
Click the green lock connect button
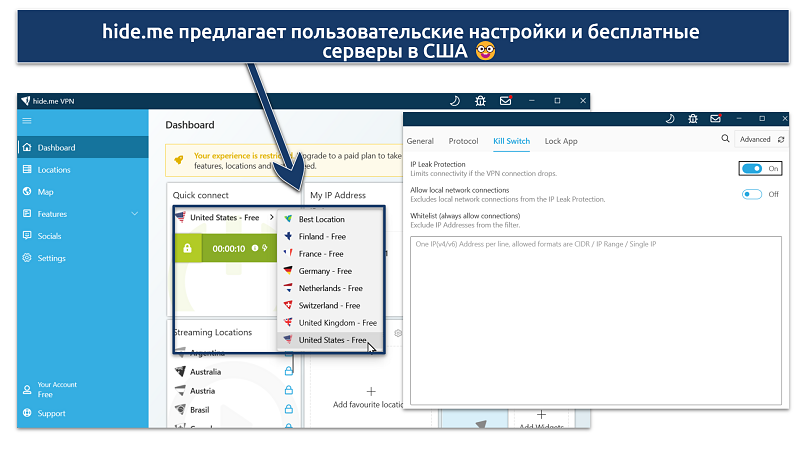point(186,248)
